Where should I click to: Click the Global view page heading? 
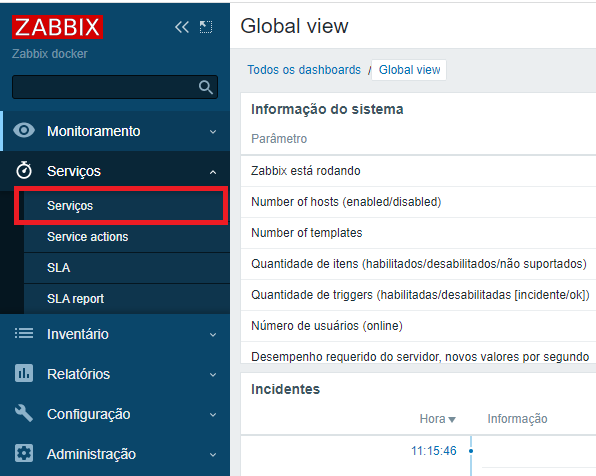[x=295, y=26]
